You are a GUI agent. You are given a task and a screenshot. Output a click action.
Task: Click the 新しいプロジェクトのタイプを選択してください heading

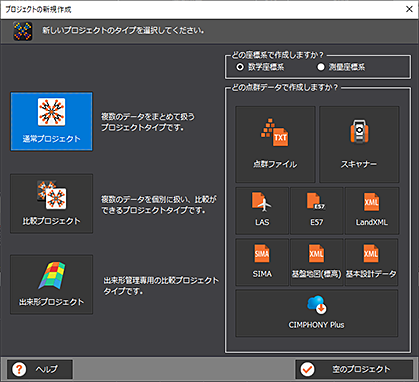coord(123,31)
